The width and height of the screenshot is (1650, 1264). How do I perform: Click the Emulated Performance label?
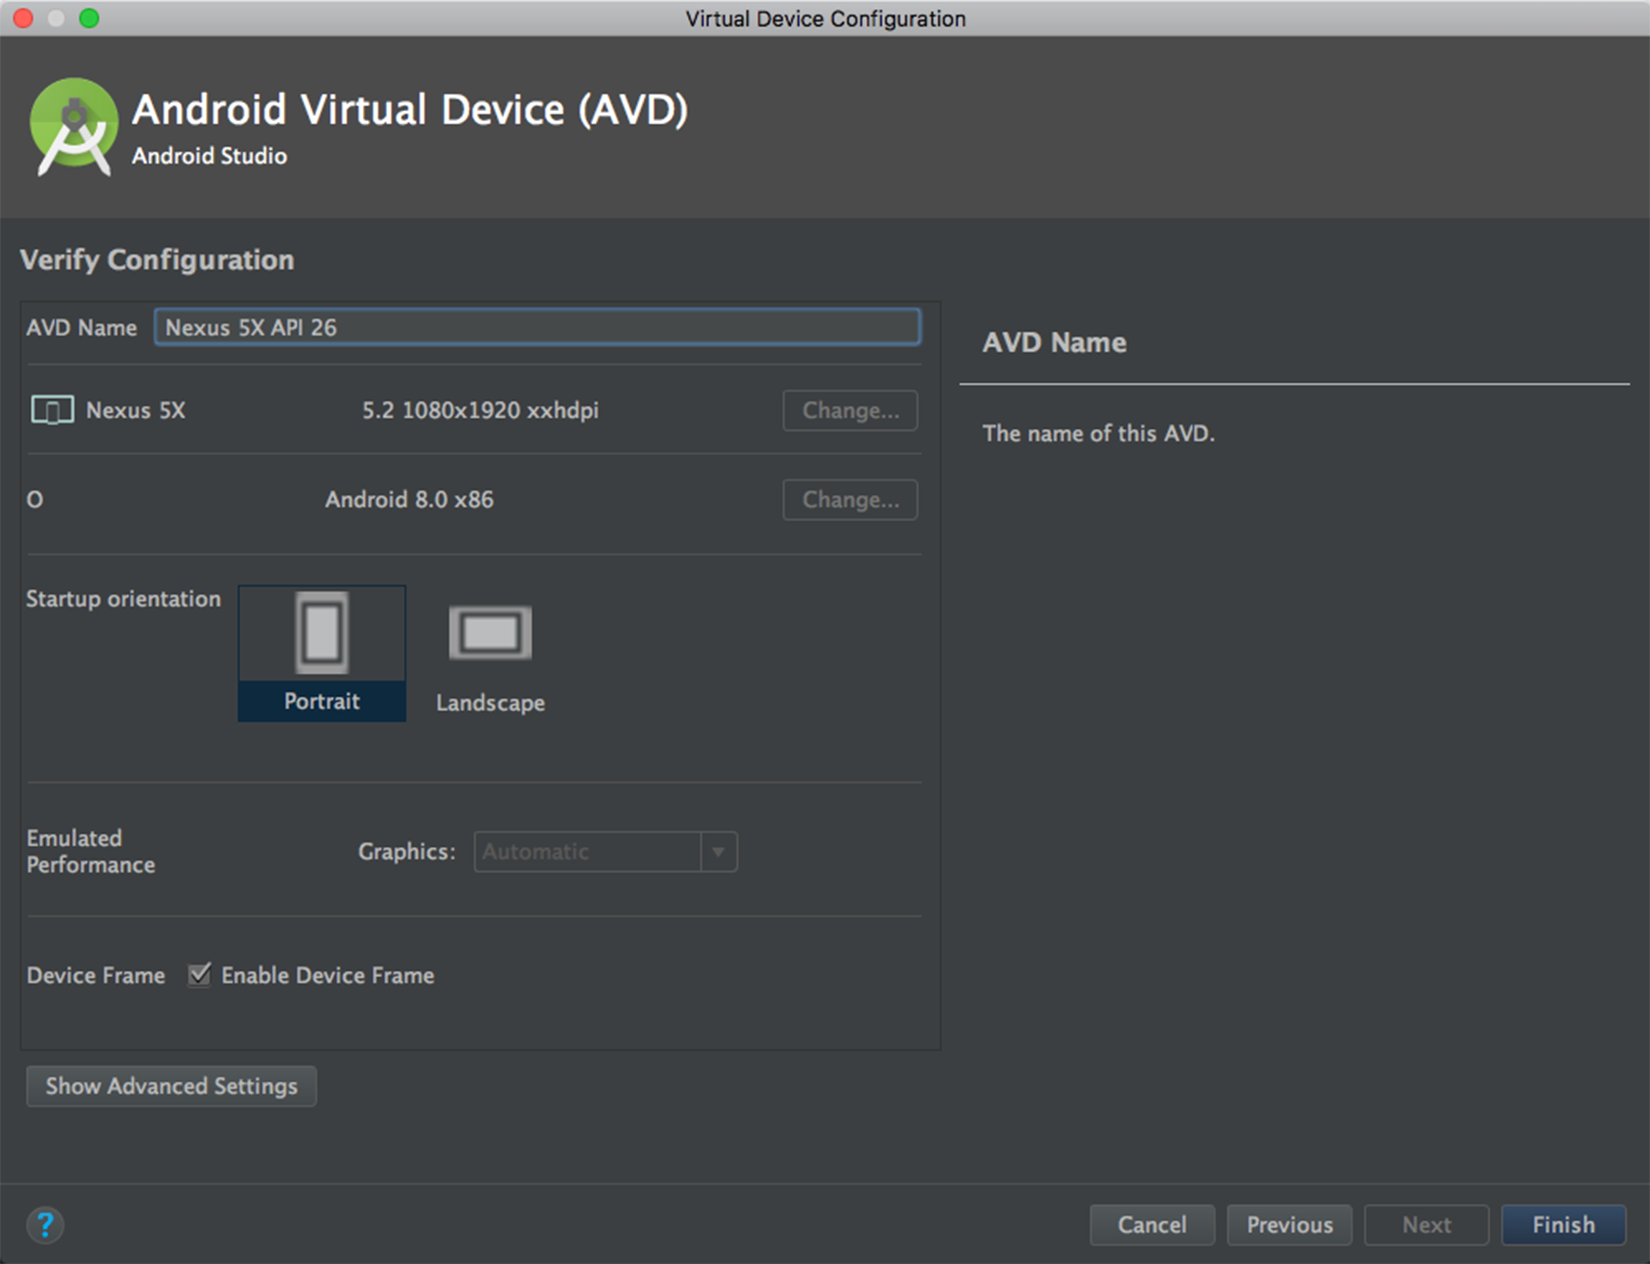(x=91, y=851)
